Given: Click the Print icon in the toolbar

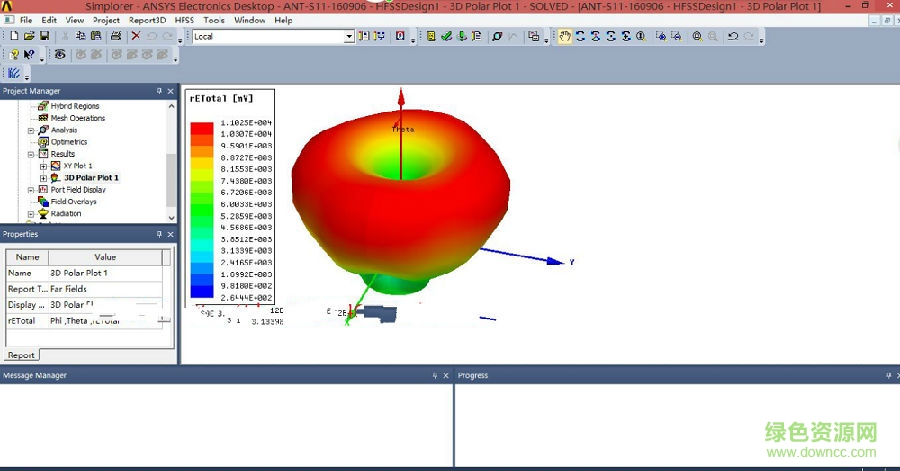Looking at the screenshot, I should [x=116, y=37].
